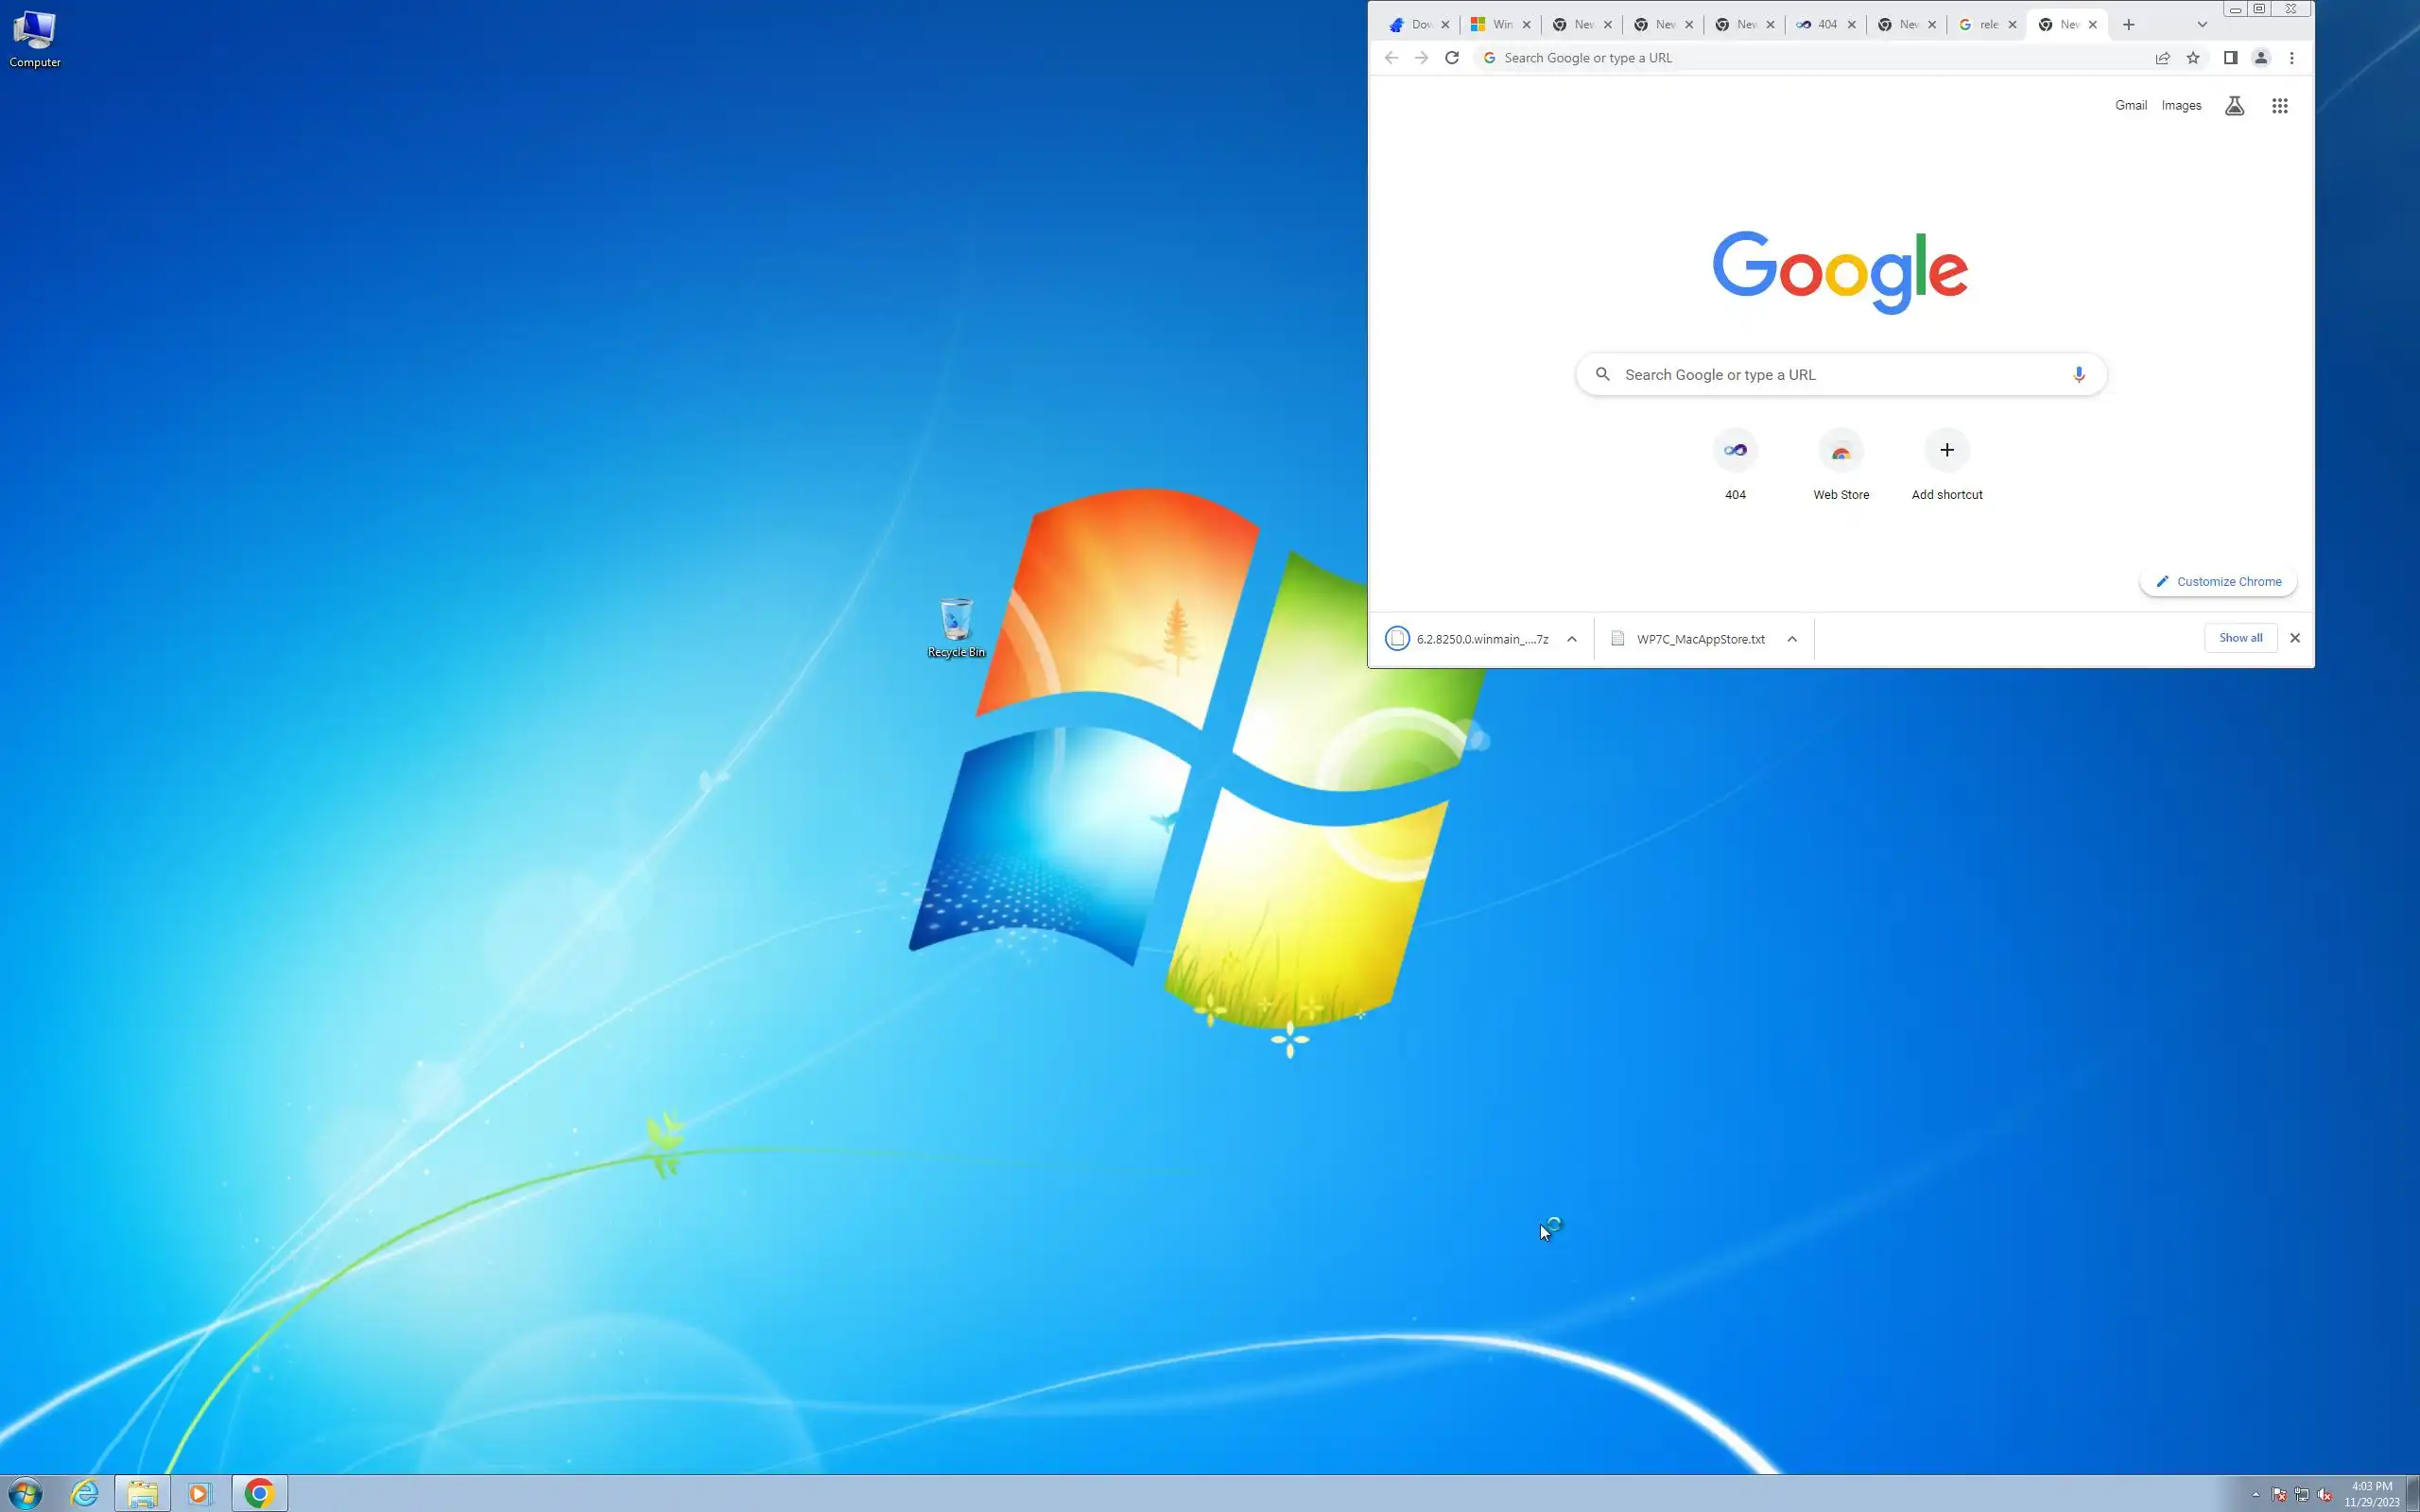2420x1512 pixels.
Task: Open Chrome three-dot menu
Action: pos(2291,58)
